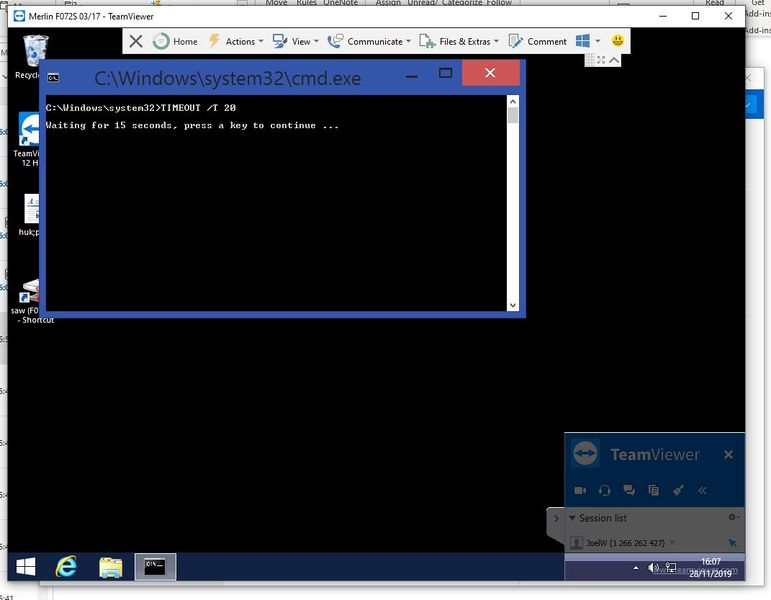Open Internet Explorer from remote taskbar
This screenshot has width=771, height=600.
pyautogui.click(x=67, y=567)
